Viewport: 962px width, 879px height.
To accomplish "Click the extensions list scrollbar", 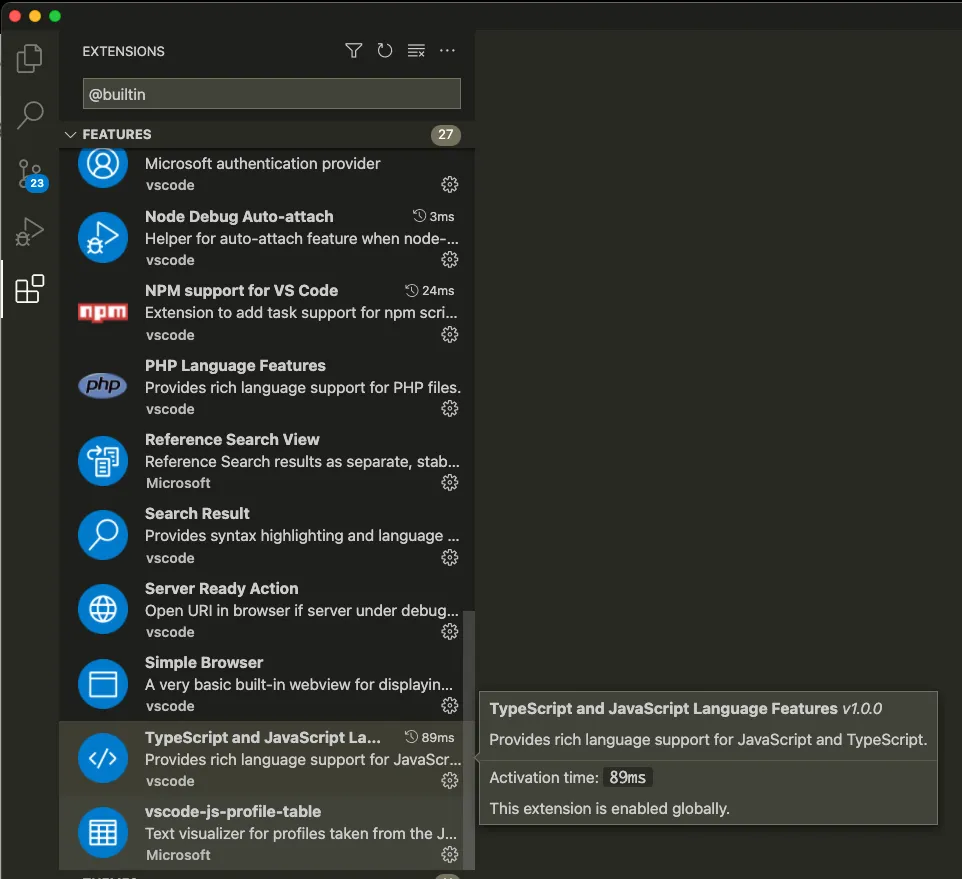I will [x=469, y=739].
